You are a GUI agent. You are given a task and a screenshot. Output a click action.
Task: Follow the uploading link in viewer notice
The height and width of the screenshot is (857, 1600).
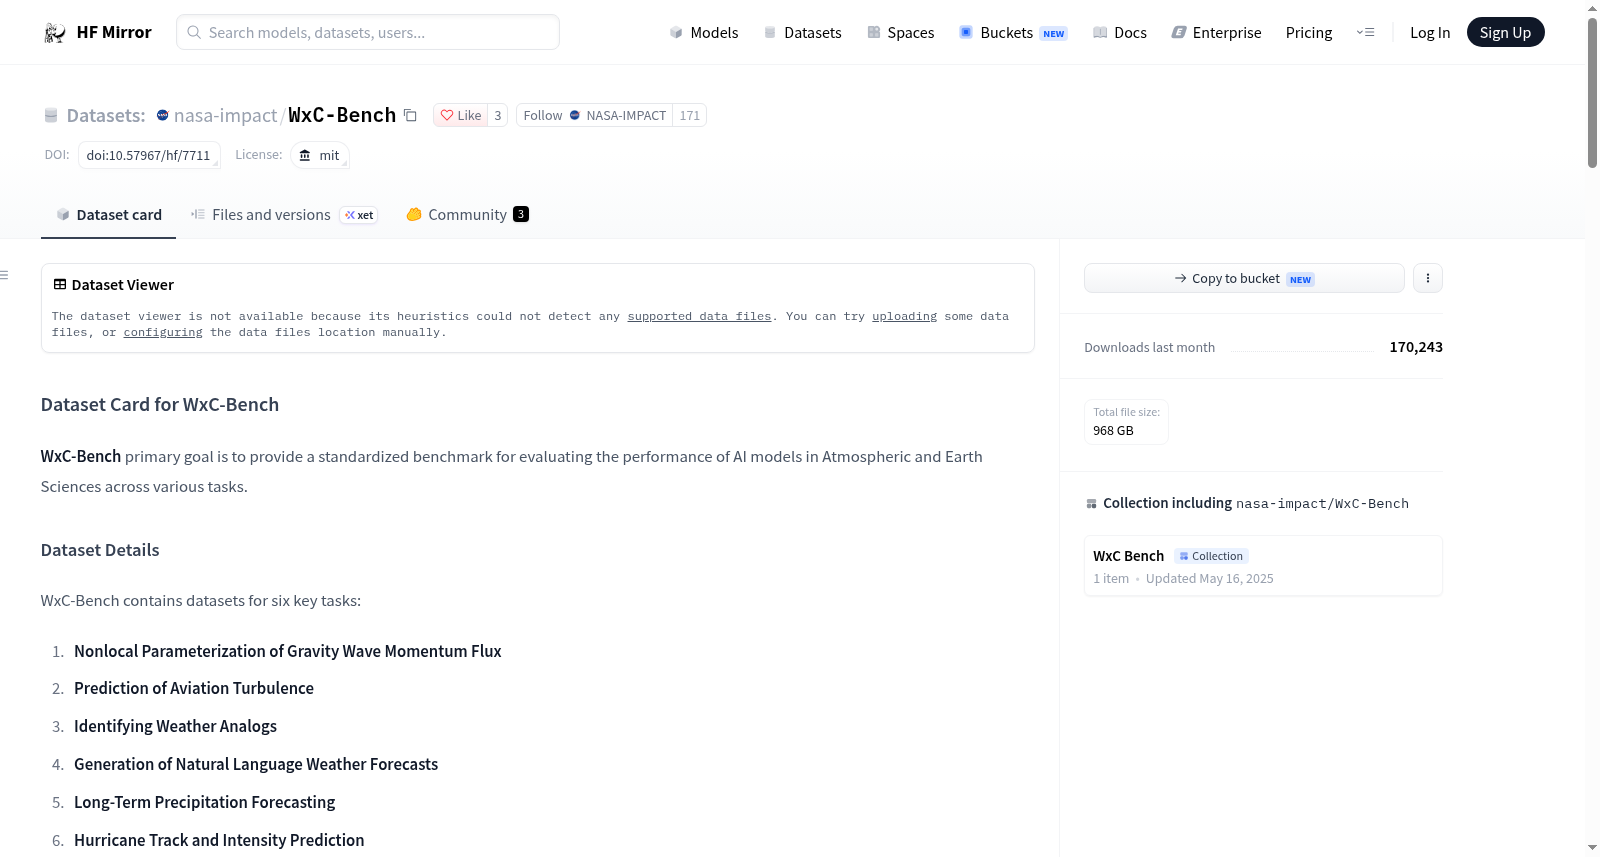coord(904,316)
